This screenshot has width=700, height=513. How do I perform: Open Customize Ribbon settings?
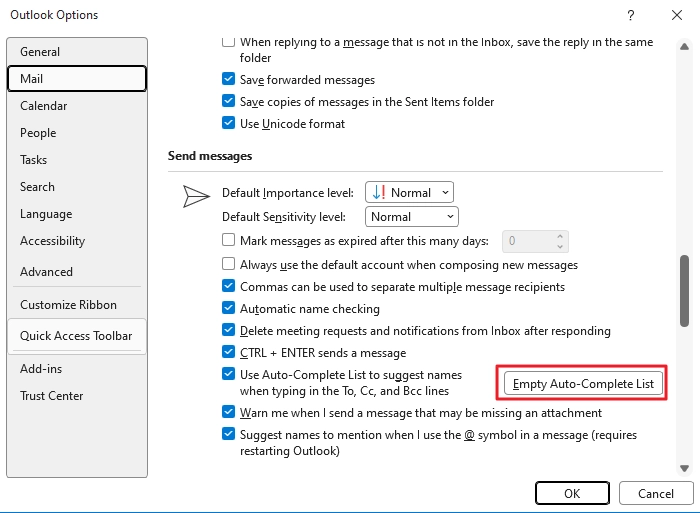pos(77,305)
